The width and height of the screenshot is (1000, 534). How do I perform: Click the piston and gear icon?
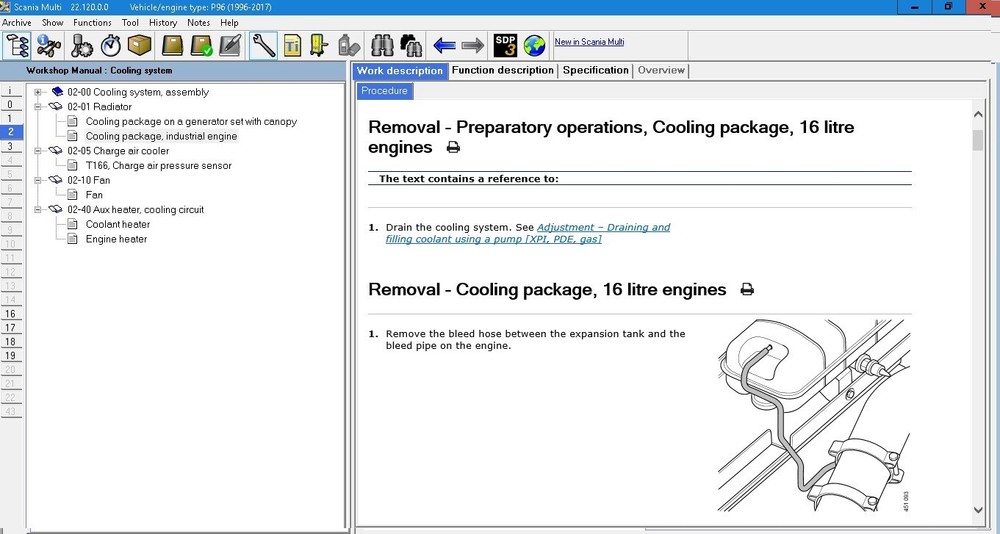pos(81,45)
